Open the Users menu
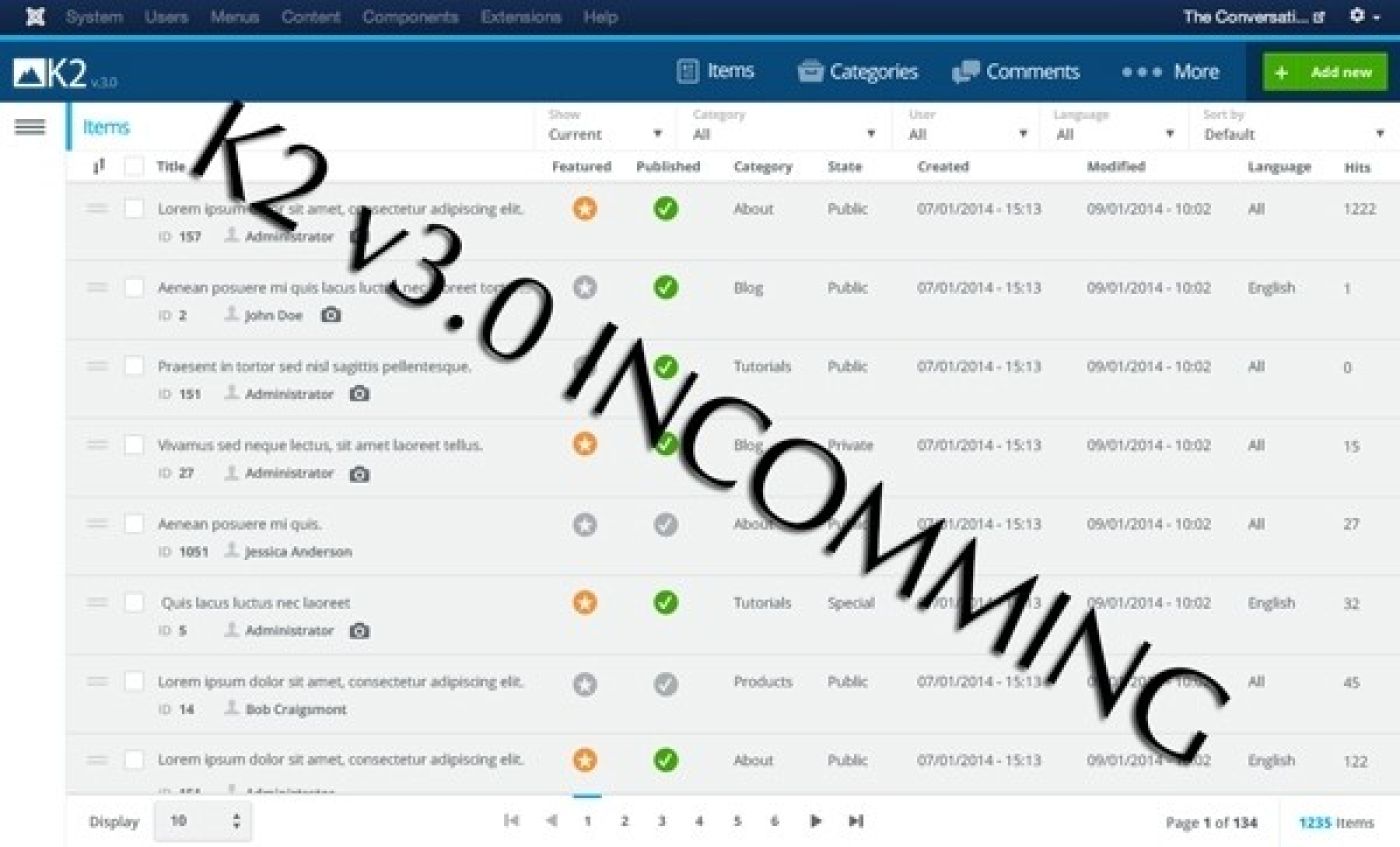This screenshot has height=847, width=1400. 167,17
